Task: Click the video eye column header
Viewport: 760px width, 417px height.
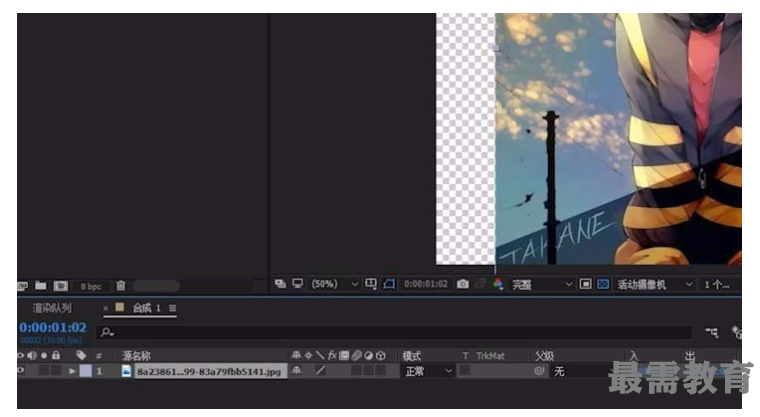Action: (20, 355)
